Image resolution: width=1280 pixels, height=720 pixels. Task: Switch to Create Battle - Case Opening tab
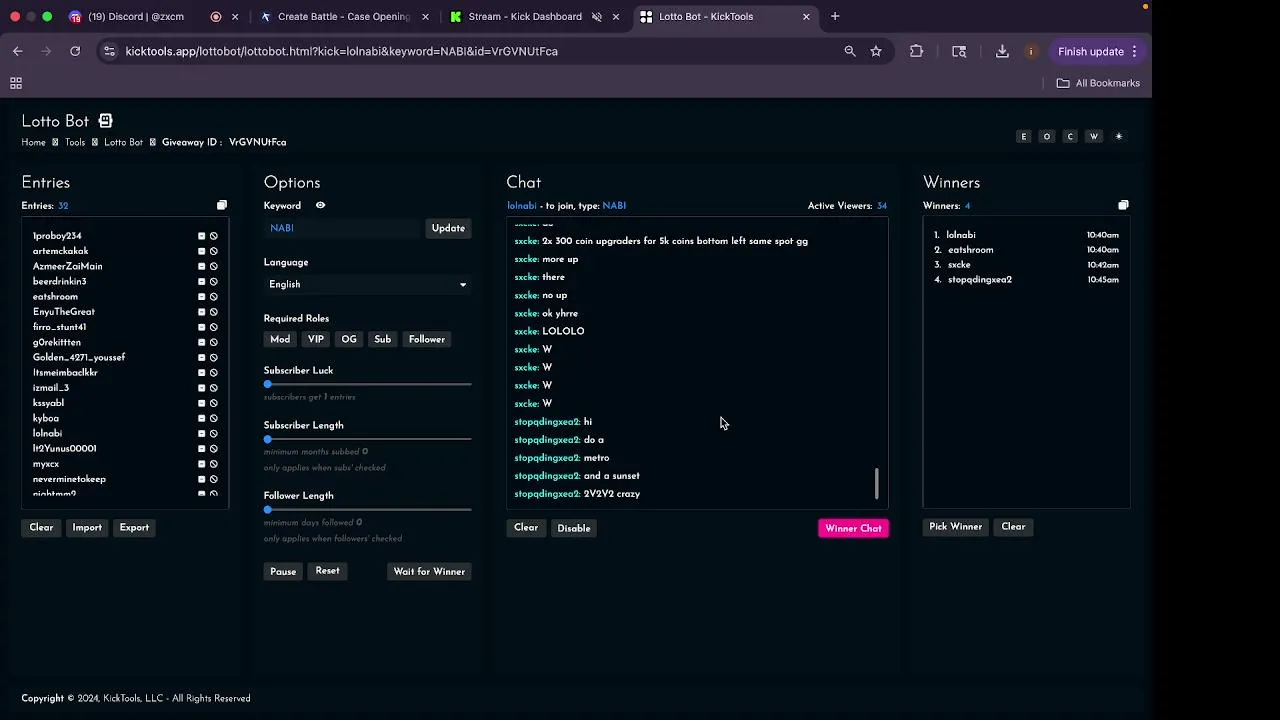pos(343,16)
